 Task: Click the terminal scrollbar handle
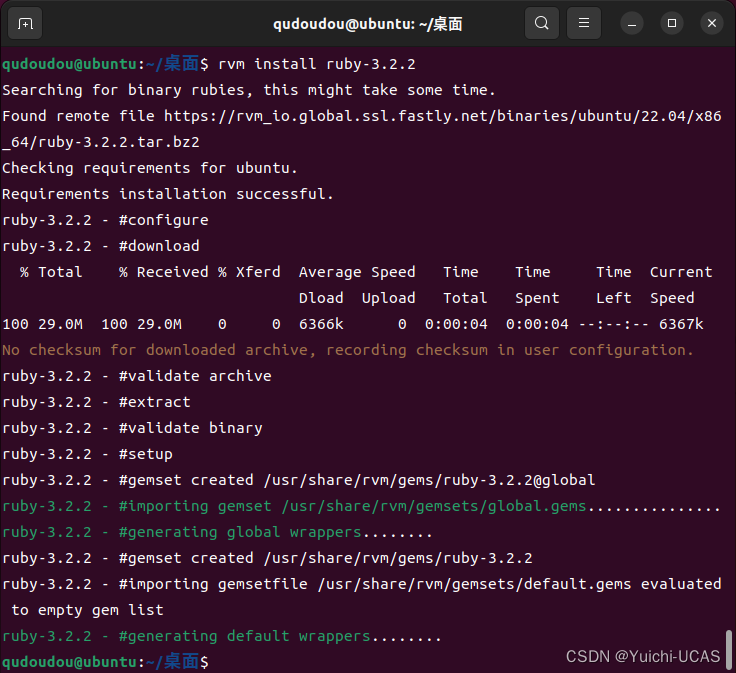tap(728, 650)
